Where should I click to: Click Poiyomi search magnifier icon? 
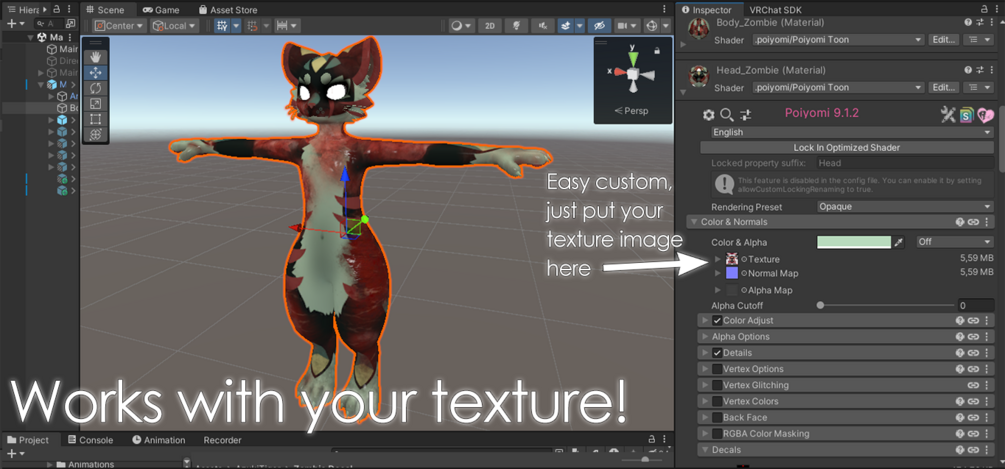(x=727, y=115)
